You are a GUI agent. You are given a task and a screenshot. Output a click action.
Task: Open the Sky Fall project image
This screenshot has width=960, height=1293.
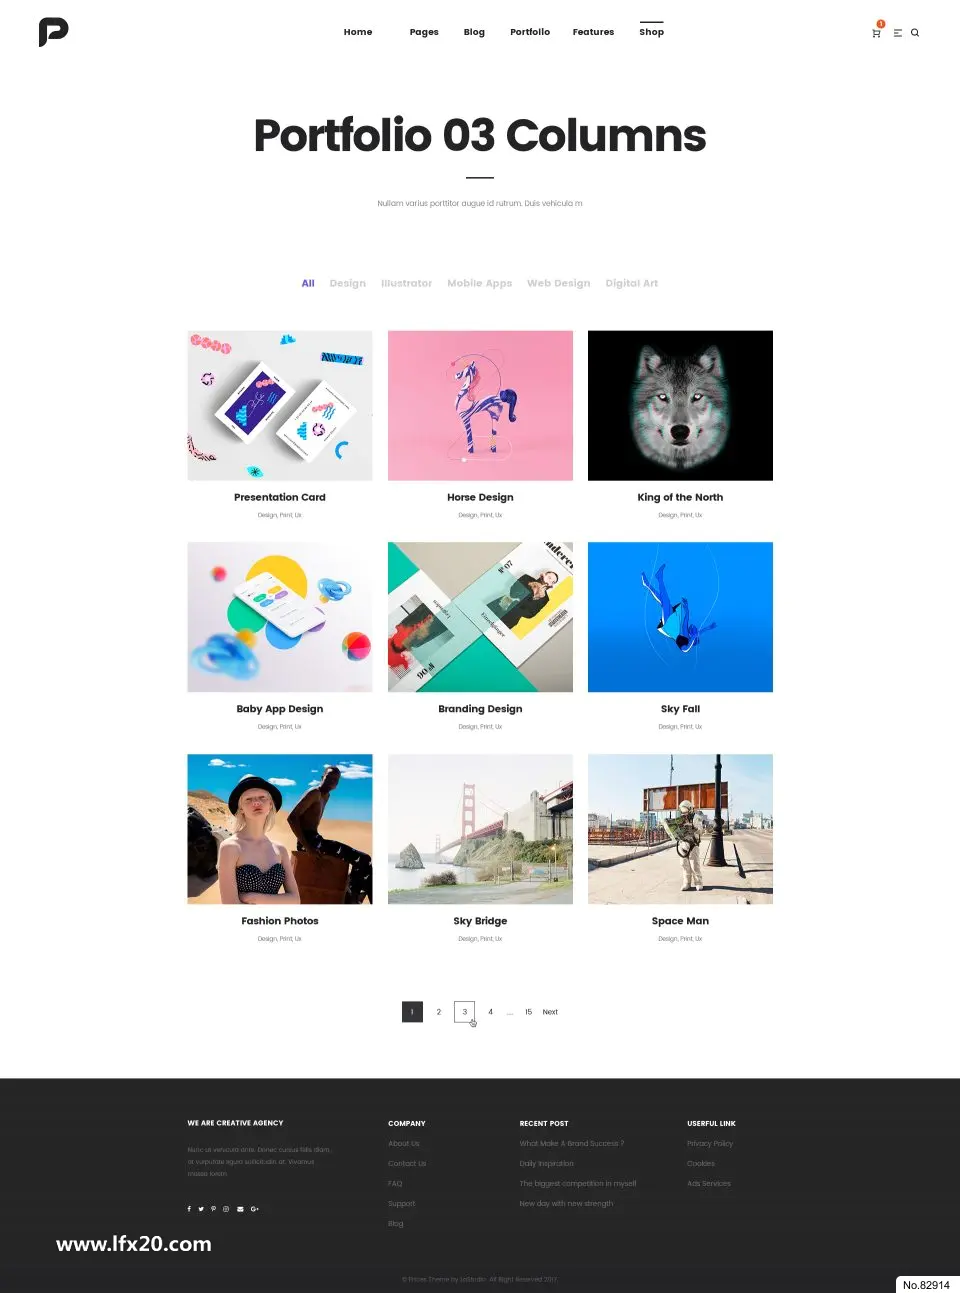coord(680,617)
